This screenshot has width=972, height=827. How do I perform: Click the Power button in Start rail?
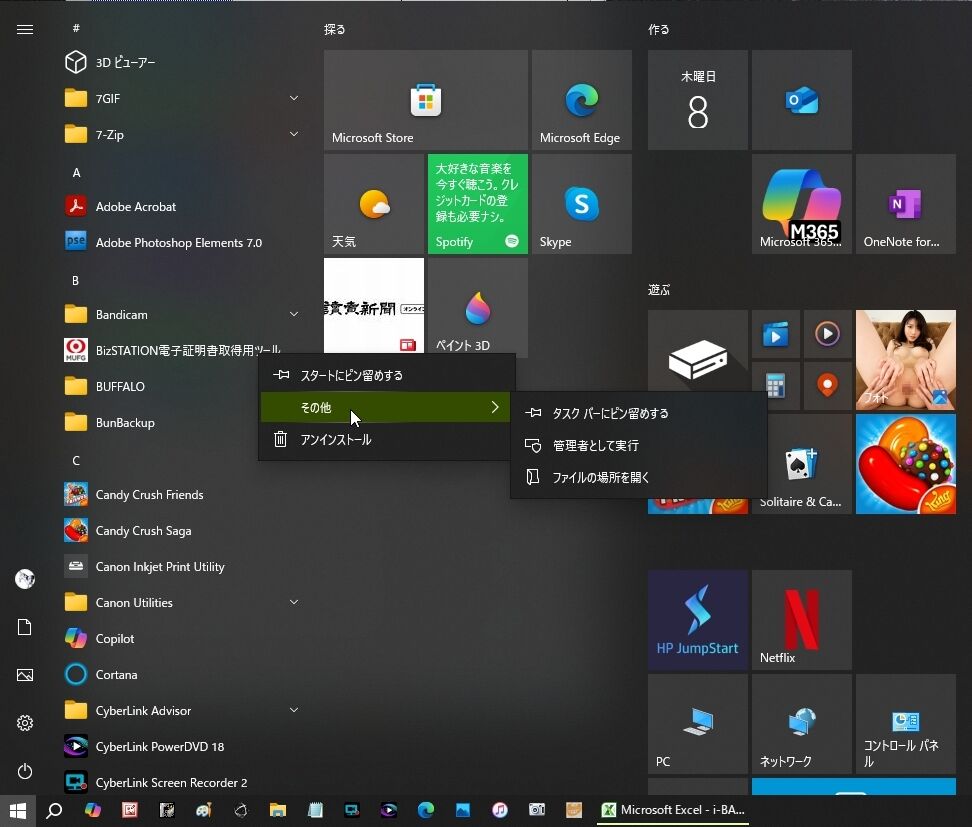(25, 771)
